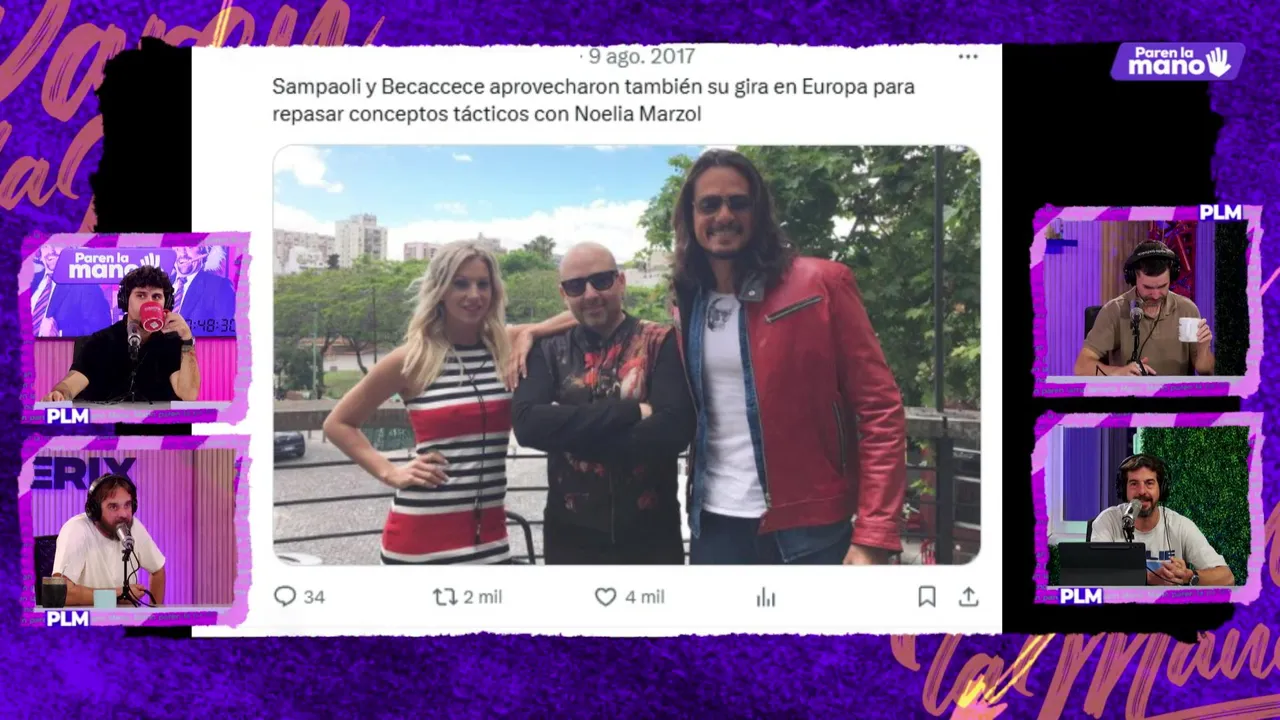This screenshot has width=1280, height=720.
Task: Click the 34 replies count
Action: pos(314,597)
